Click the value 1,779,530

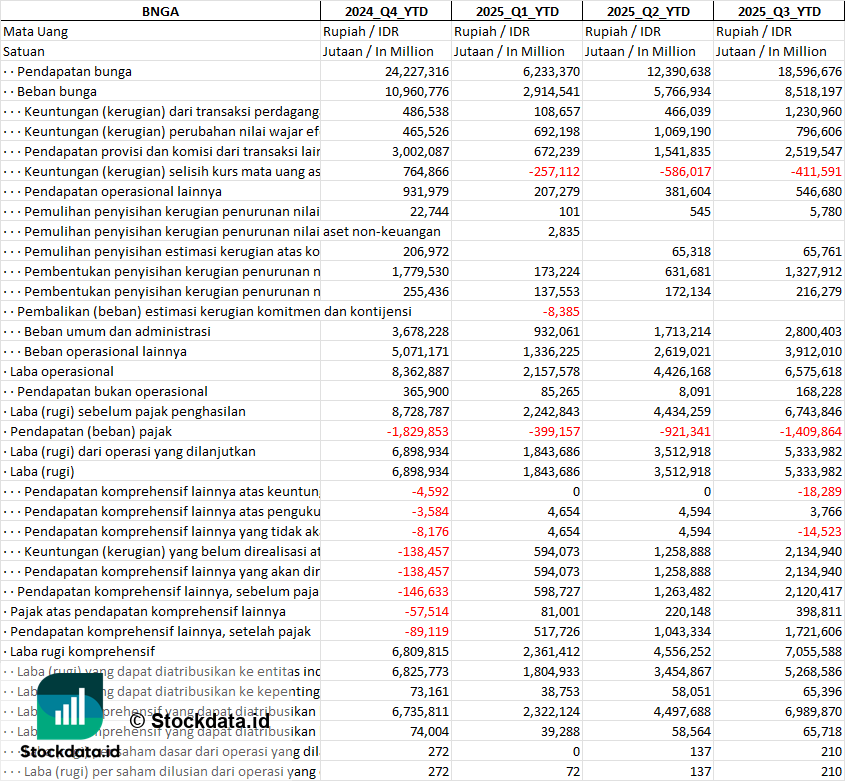click(420, 271)
